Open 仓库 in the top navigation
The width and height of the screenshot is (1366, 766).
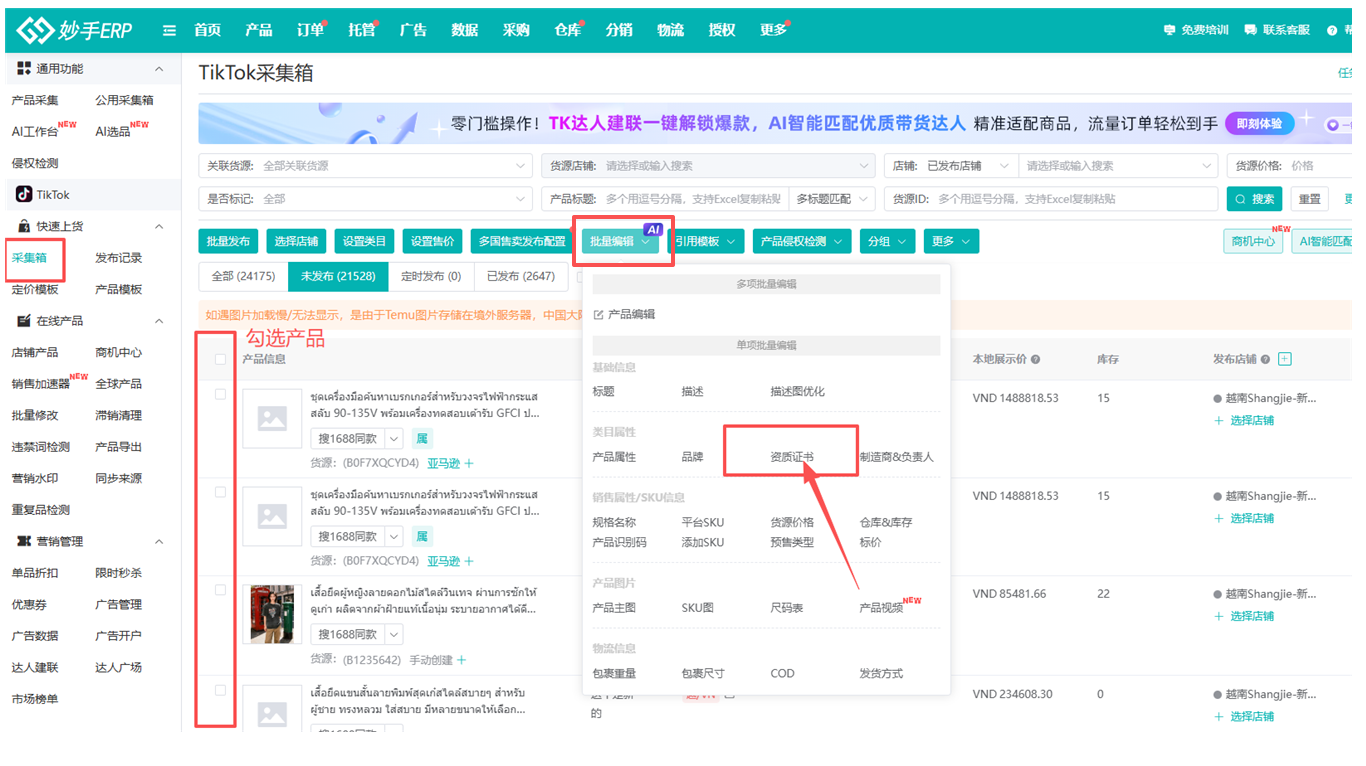click(567, 30)
